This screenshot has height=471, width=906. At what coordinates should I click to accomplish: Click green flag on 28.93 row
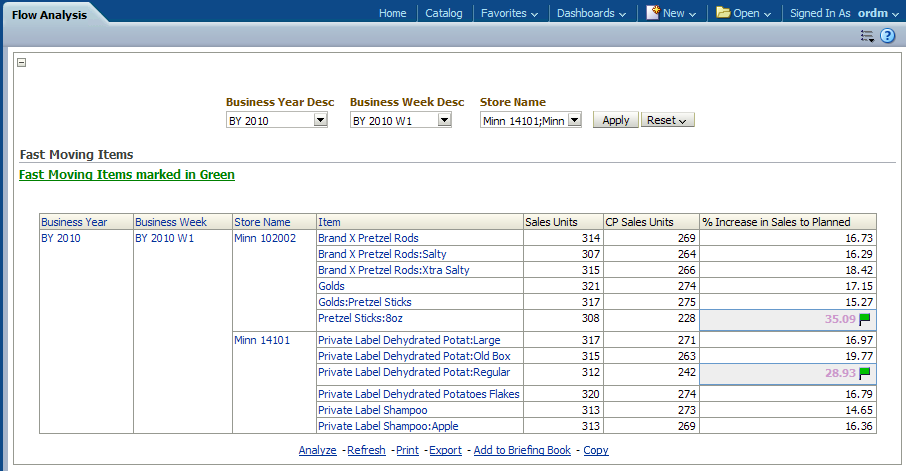pos(865,373)
